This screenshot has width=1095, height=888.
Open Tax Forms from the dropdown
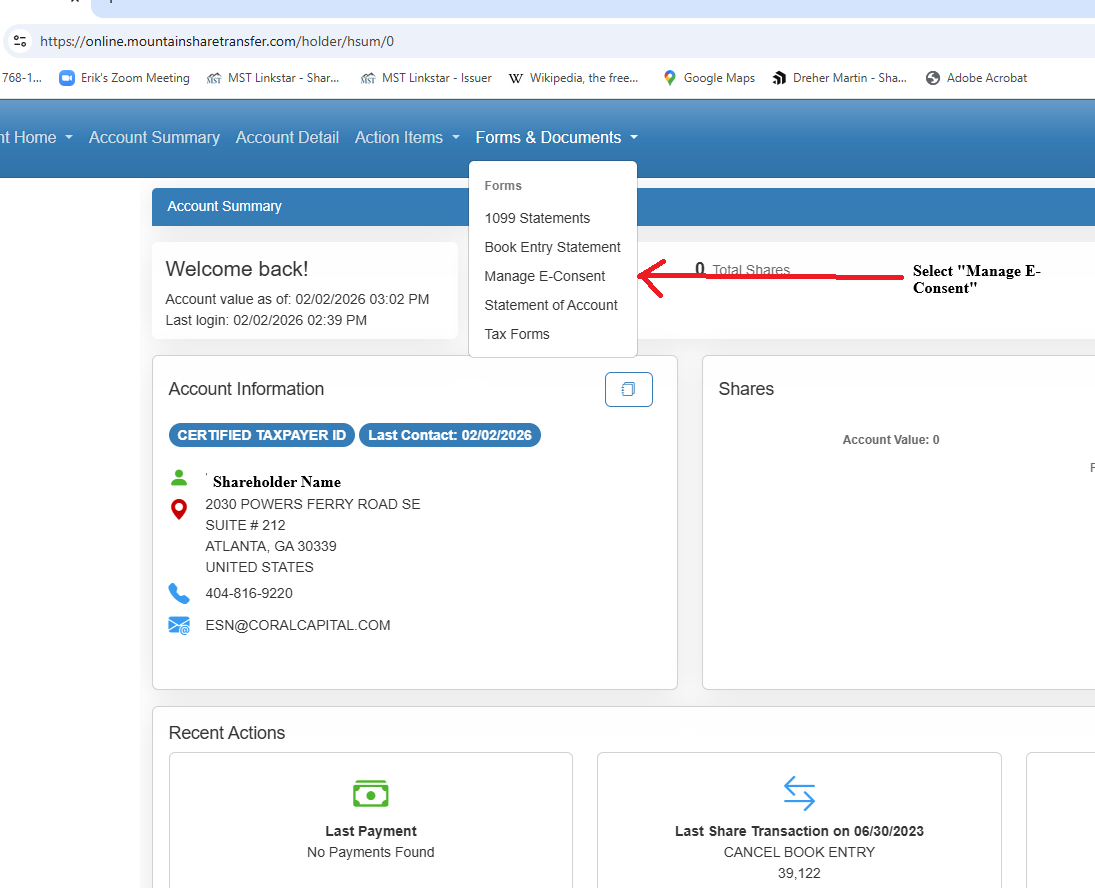tap(517, 334)
